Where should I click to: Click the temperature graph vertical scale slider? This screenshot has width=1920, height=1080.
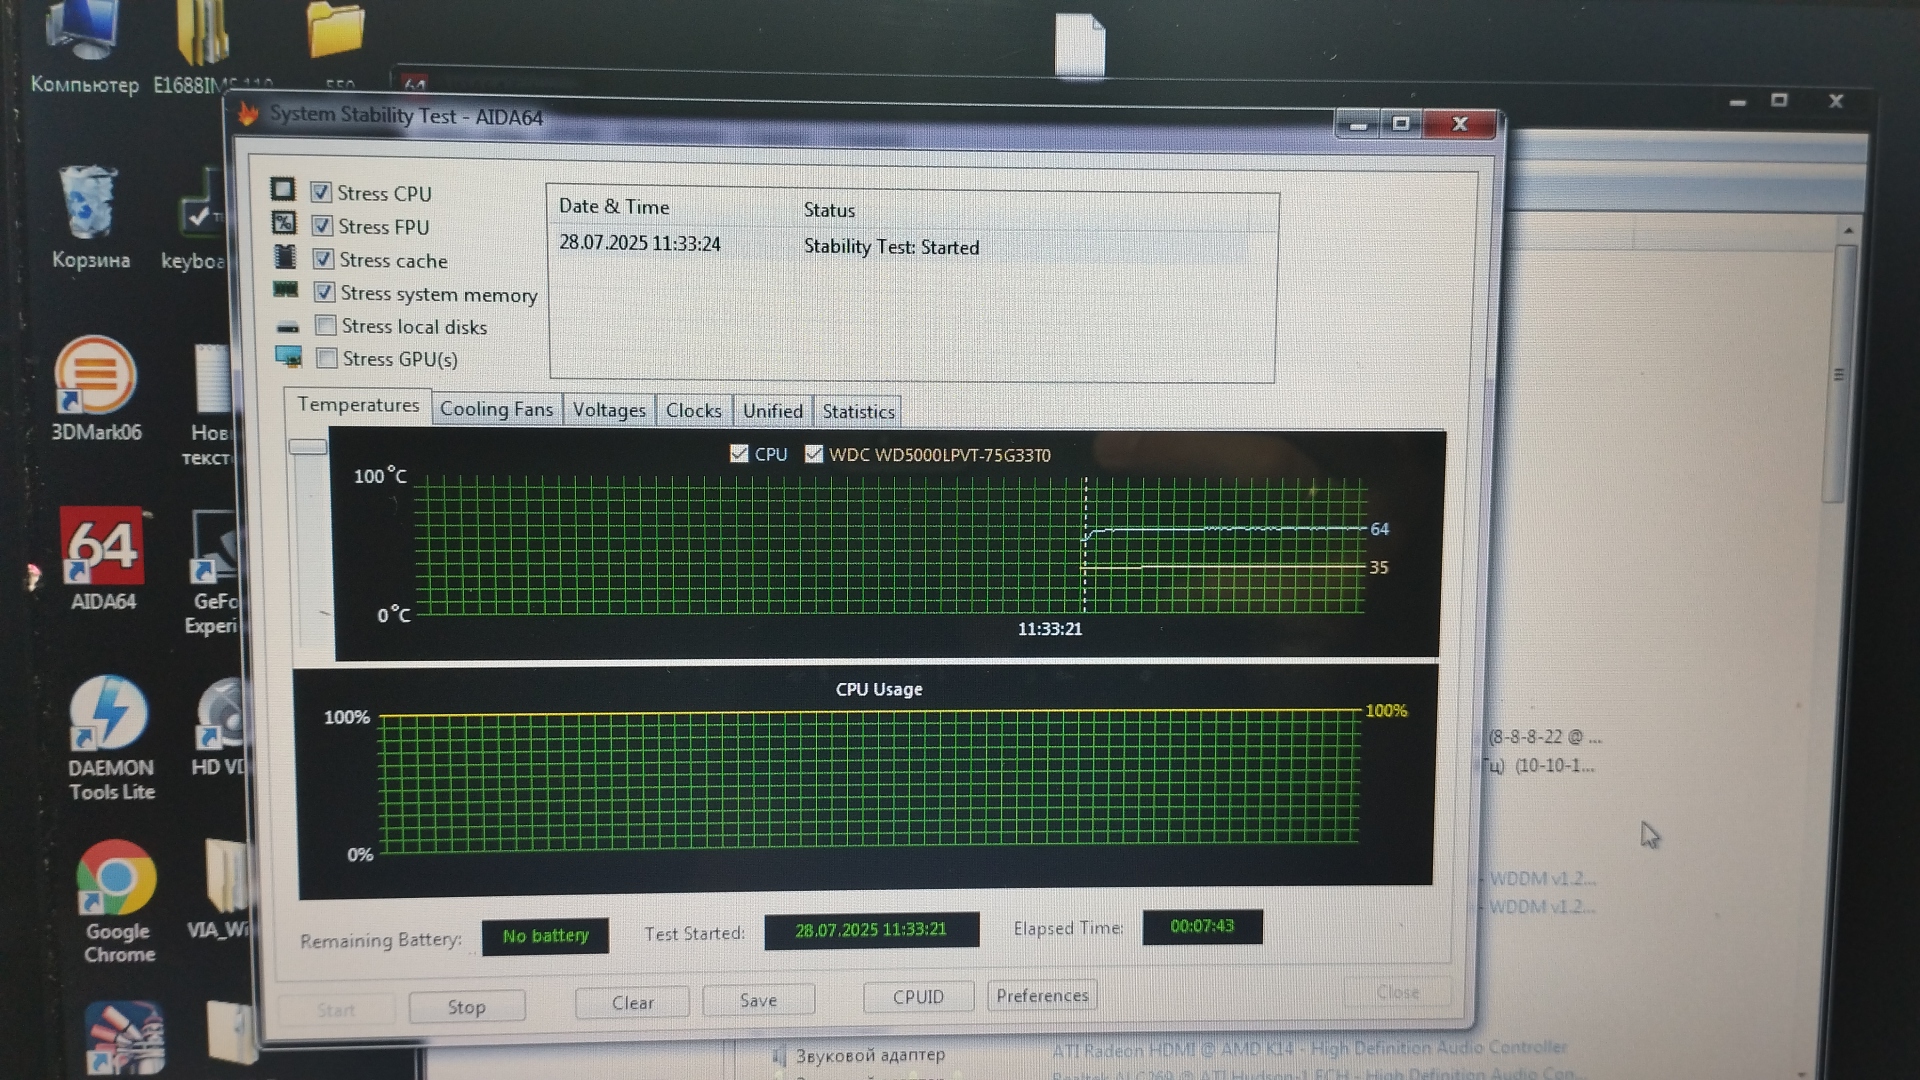[308, 446]
